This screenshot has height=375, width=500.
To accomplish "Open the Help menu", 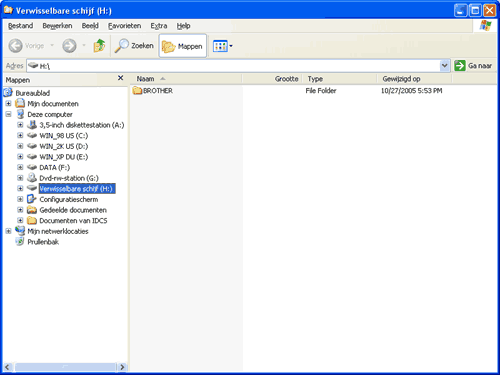I will tap(183, 26).
